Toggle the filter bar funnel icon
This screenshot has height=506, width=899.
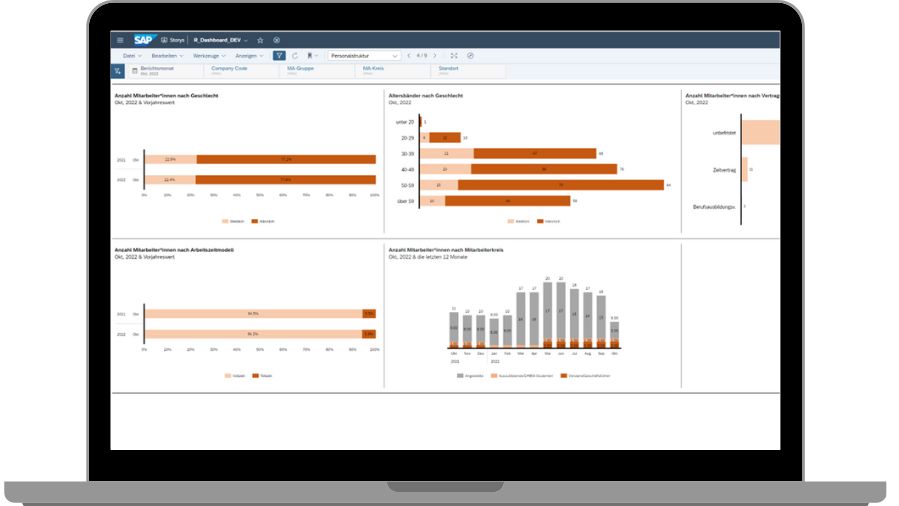pos(279,56)
